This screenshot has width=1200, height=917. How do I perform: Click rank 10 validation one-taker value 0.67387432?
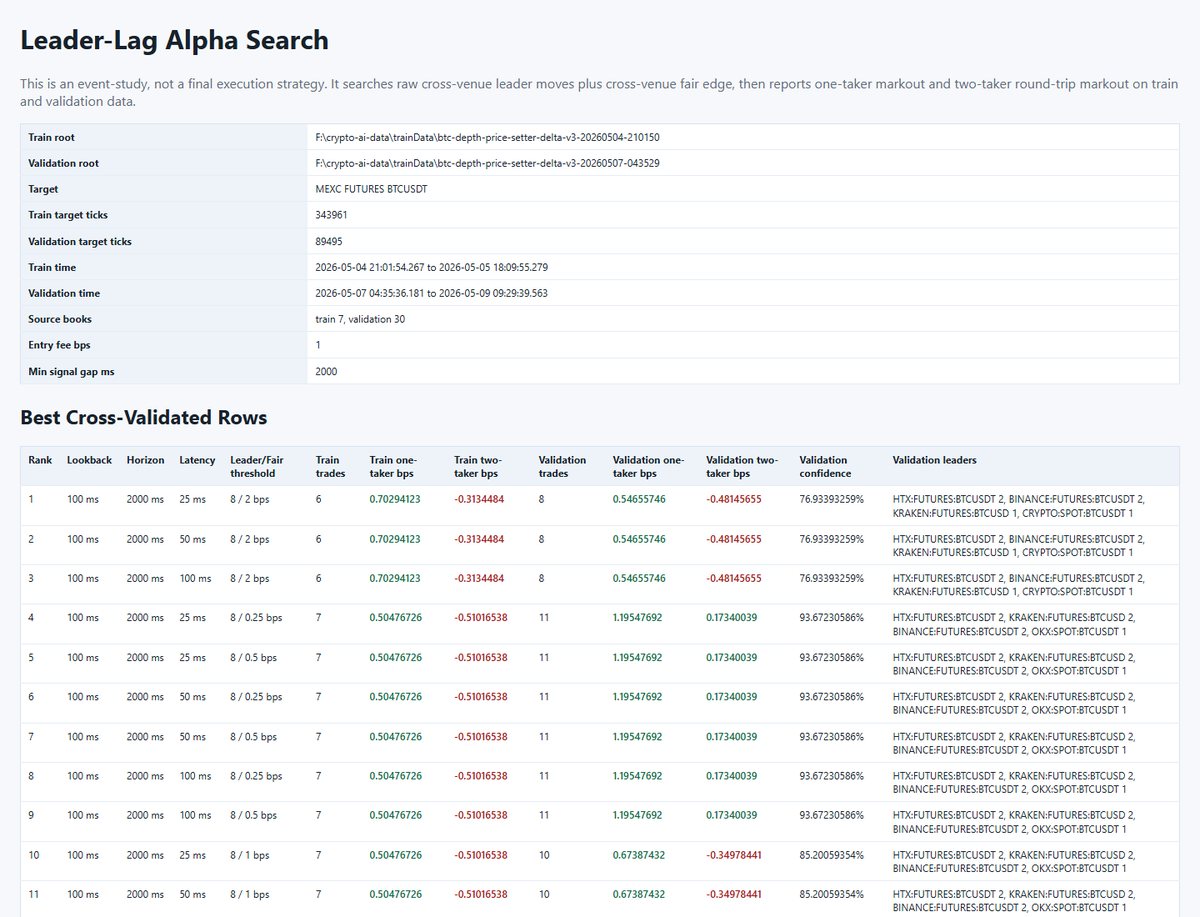tap(637, 855)
